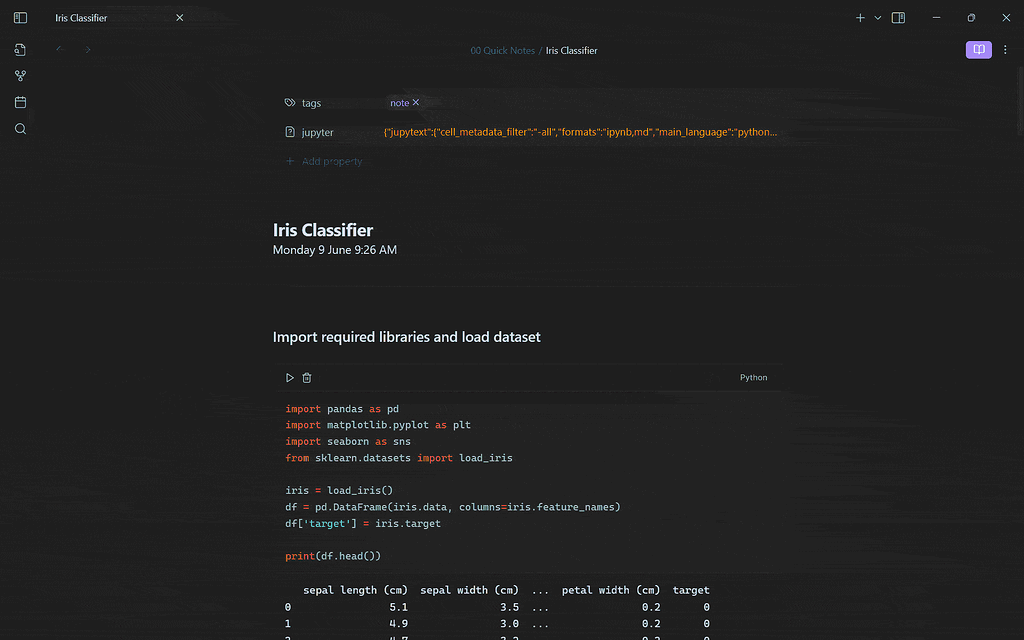Image resolution: width=1024 pixels, height=640 pixels.
Task: Open the more options menu
Action: pyautogui.click(x=1005, y=49)
